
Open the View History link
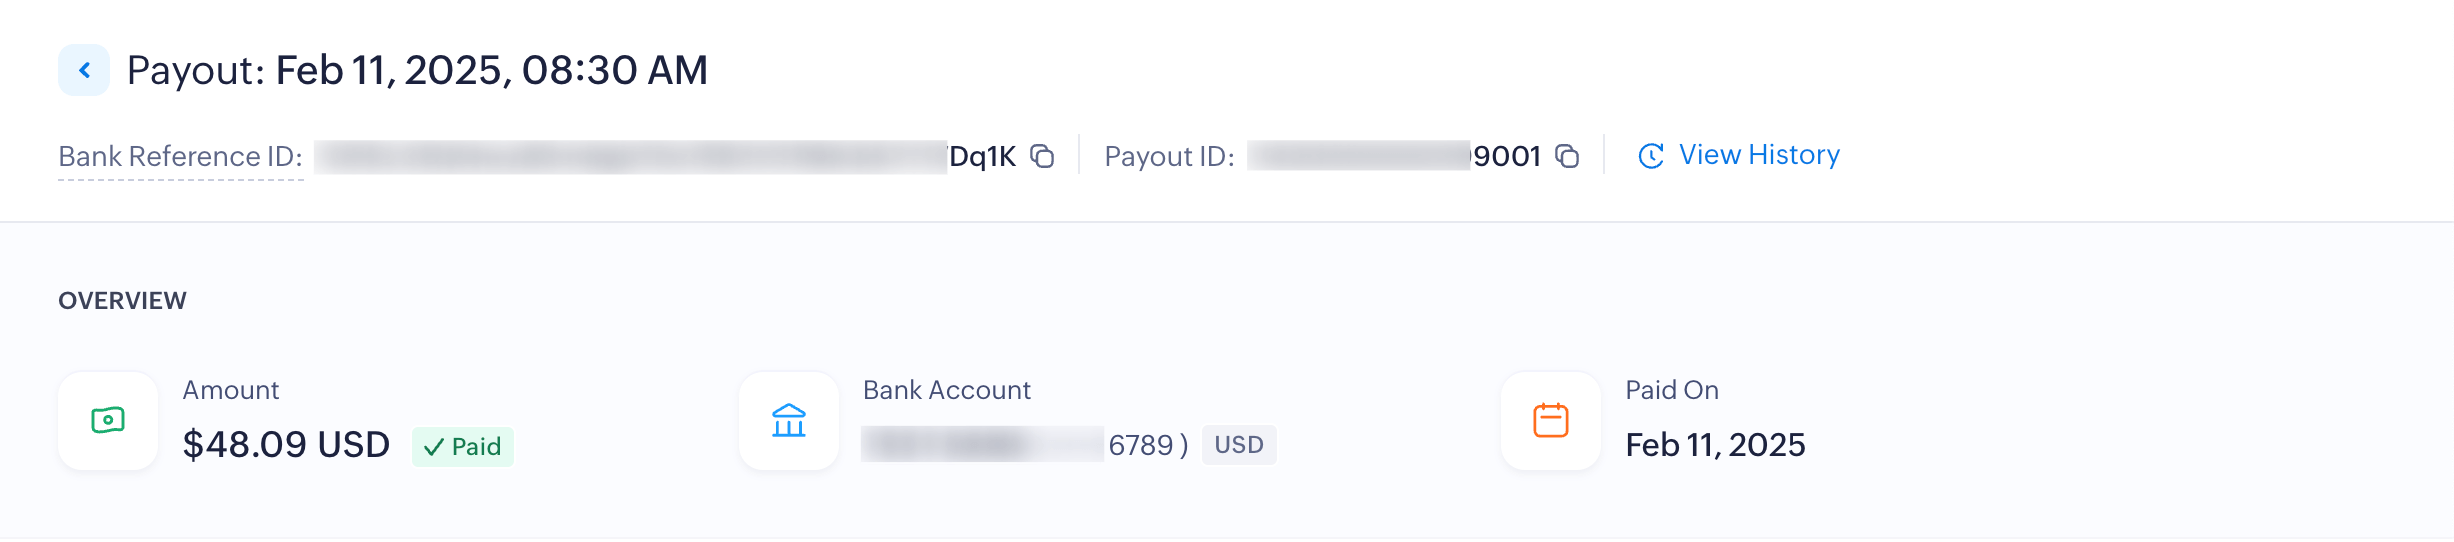click(1758, 155)
